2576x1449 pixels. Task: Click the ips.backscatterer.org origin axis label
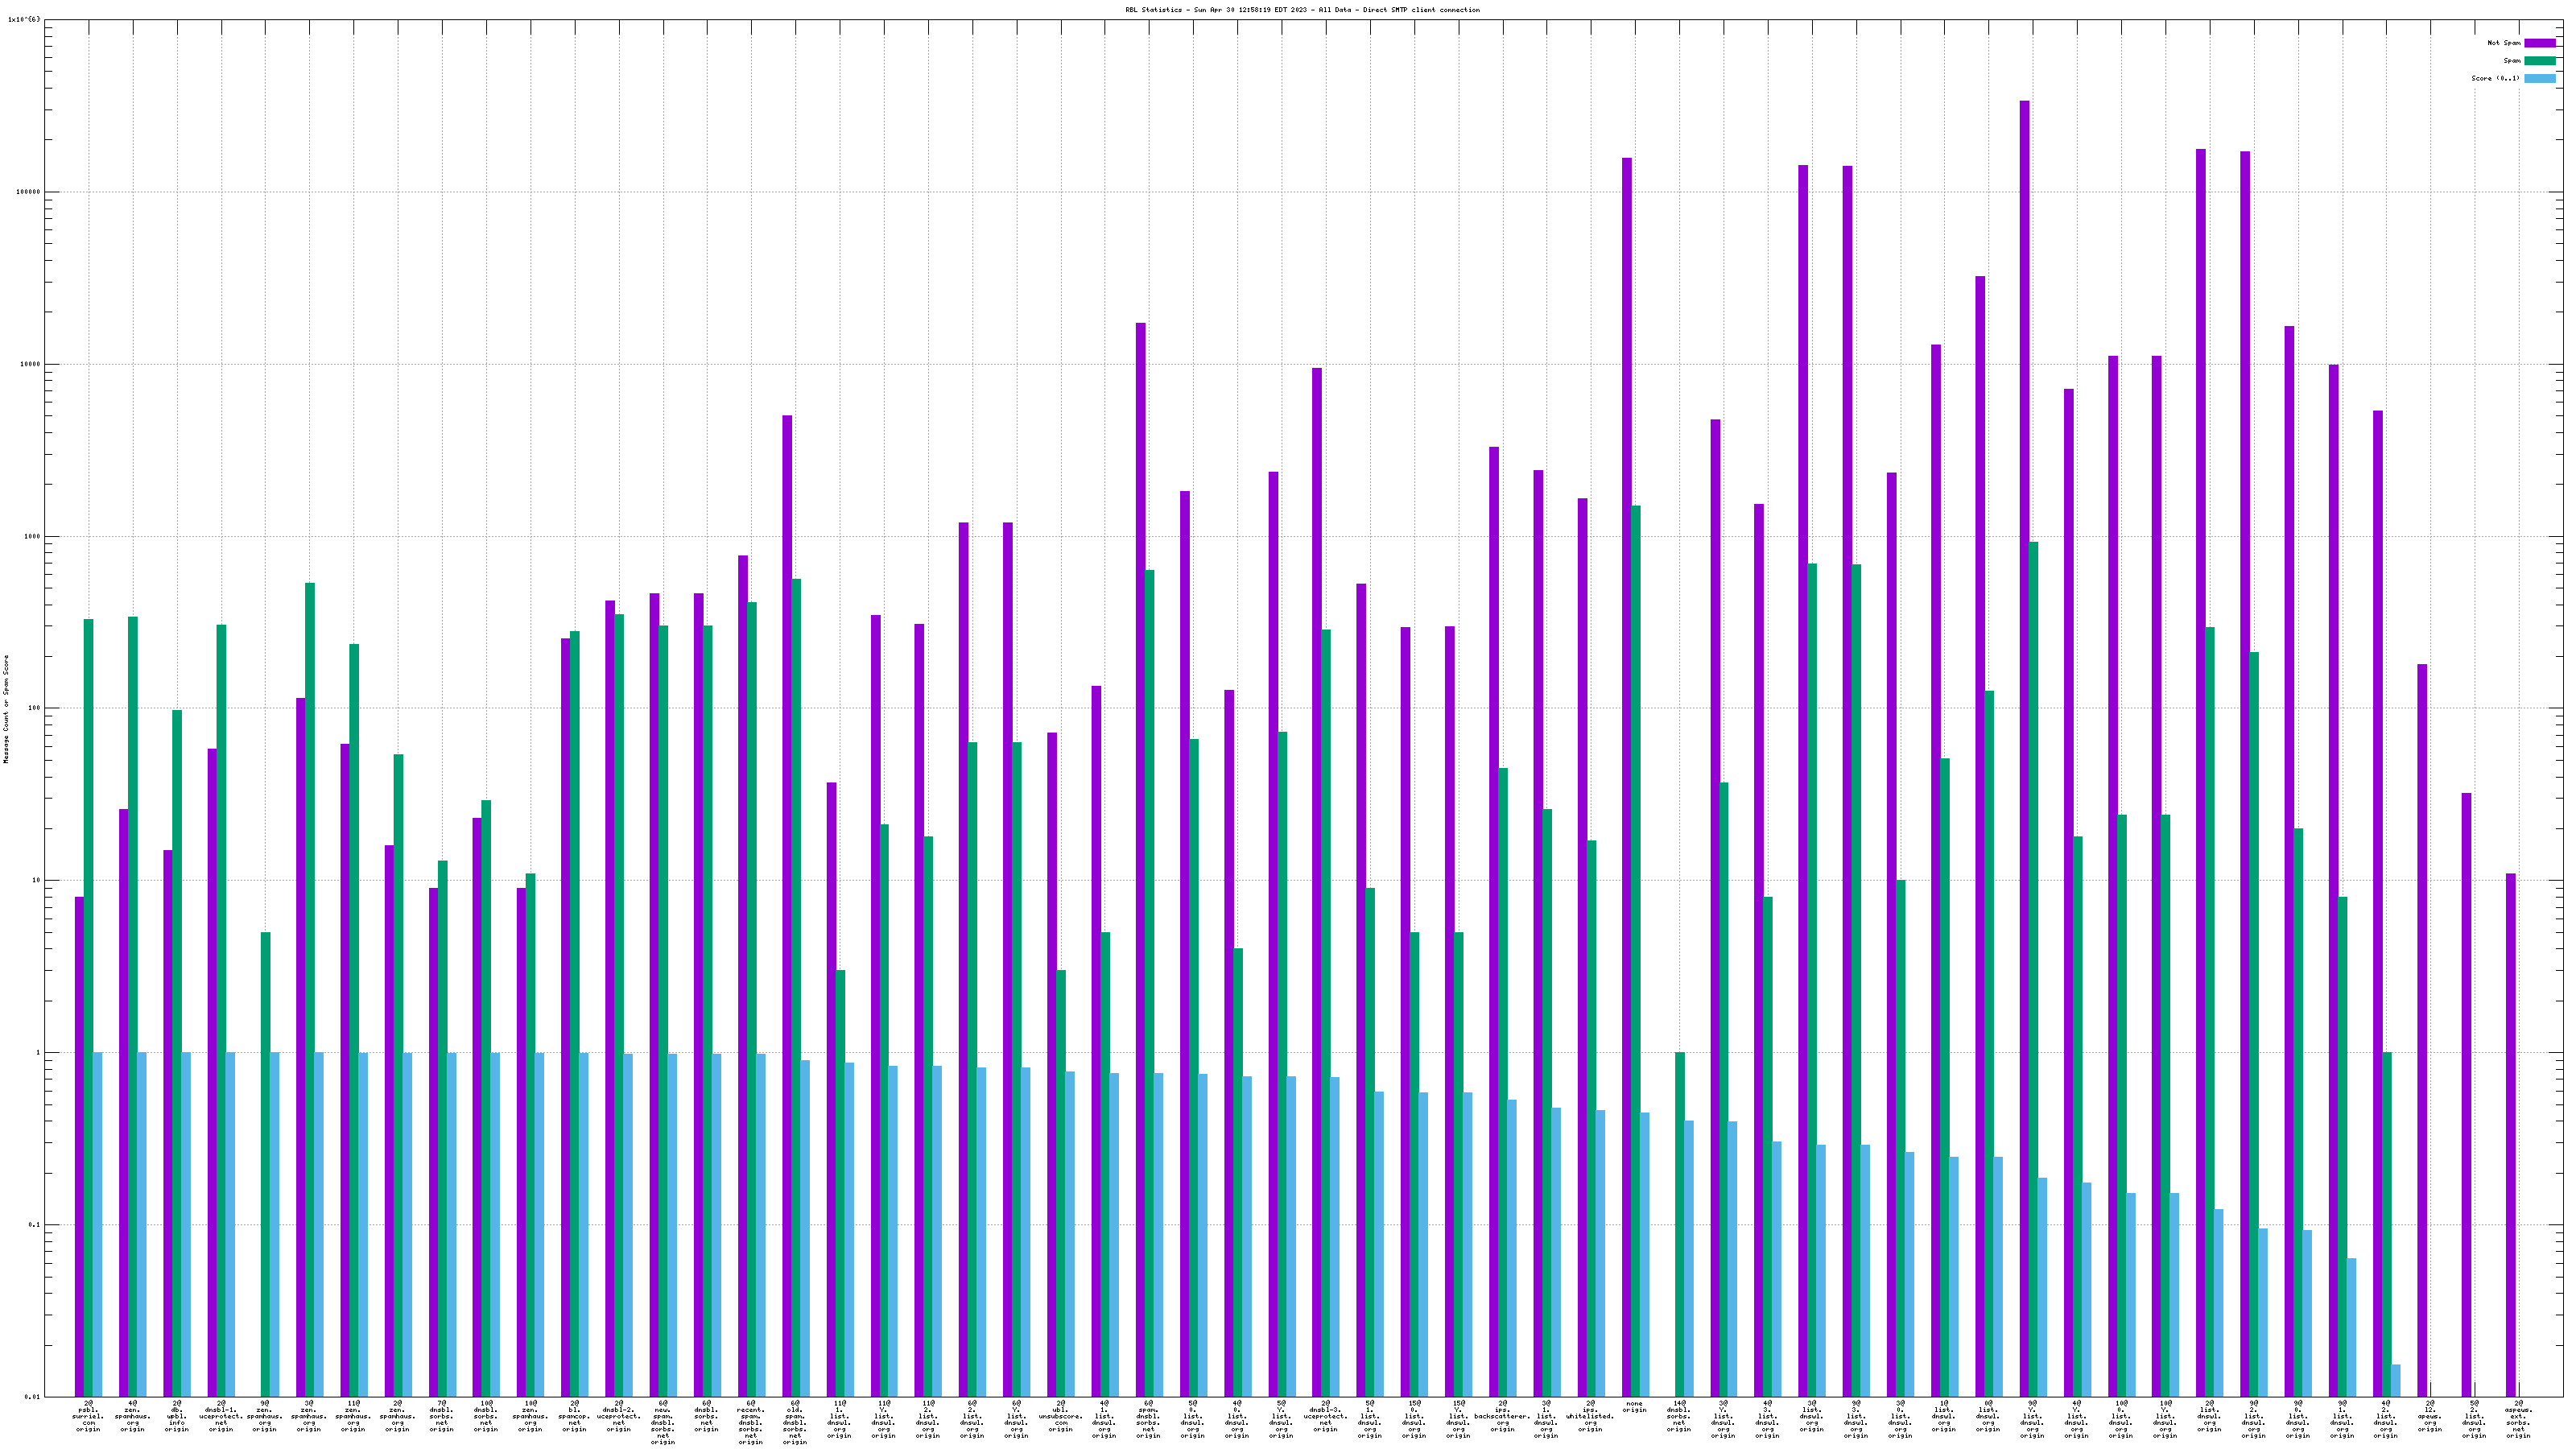tap(1502, 1416)
